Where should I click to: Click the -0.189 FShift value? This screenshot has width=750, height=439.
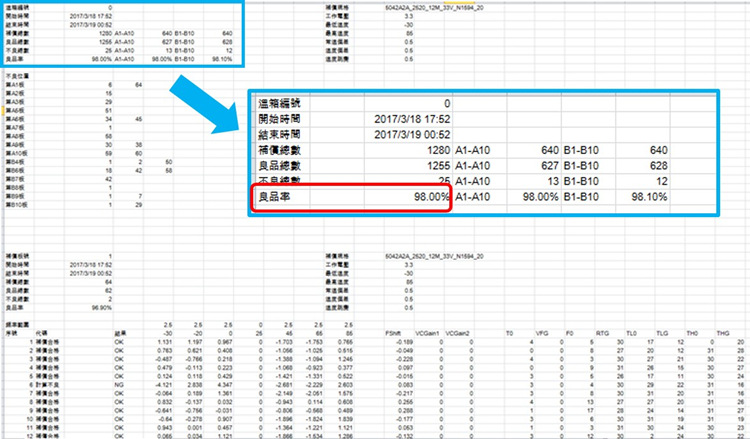pyautogui.click(x=405, y=341)
